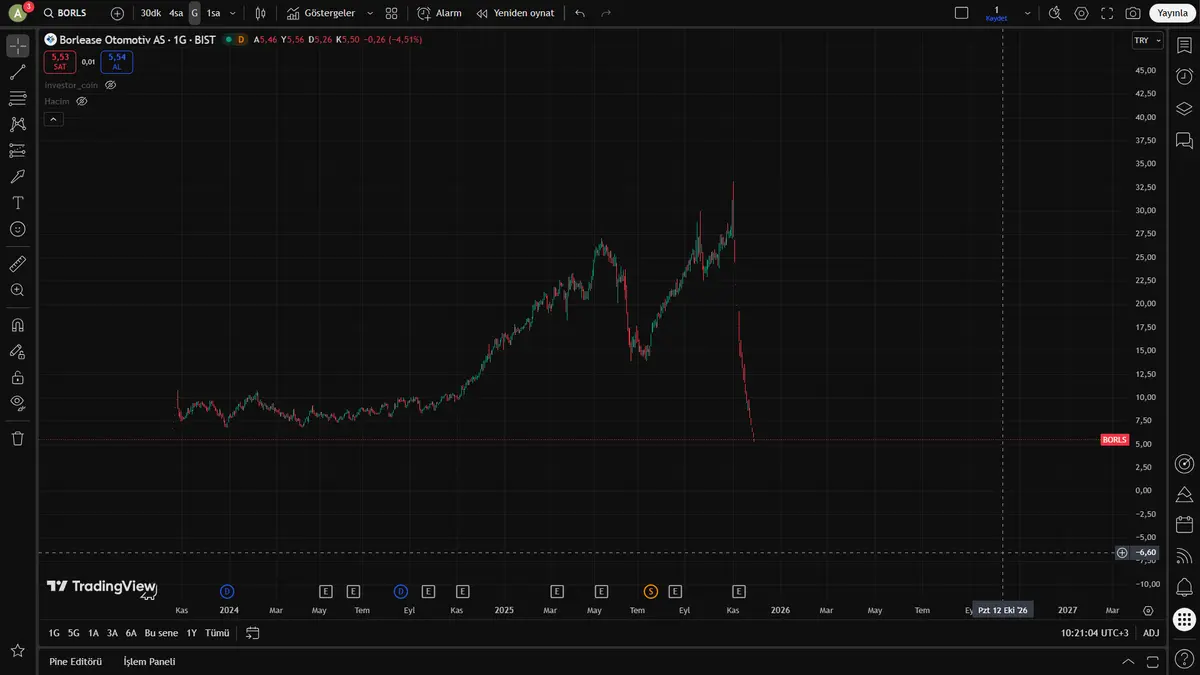Open the BORLS symbol search field
The image size is (1200, 675).
pyautogui.click(x=70, y=13)
